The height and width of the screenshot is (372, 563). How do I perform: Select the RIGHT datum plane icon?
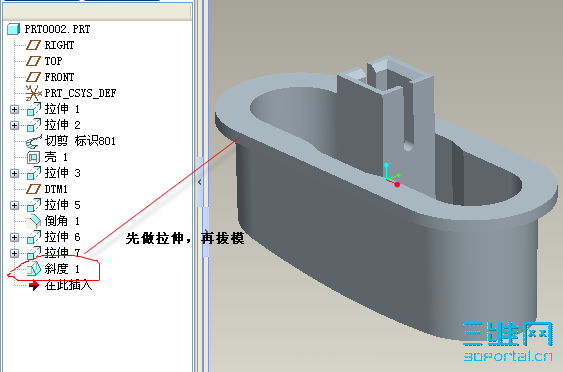click(x=33, y=45)
